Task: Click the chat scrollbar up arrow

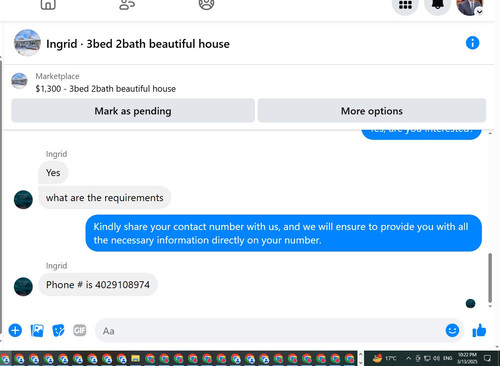Action: click(x=490, y=133)
